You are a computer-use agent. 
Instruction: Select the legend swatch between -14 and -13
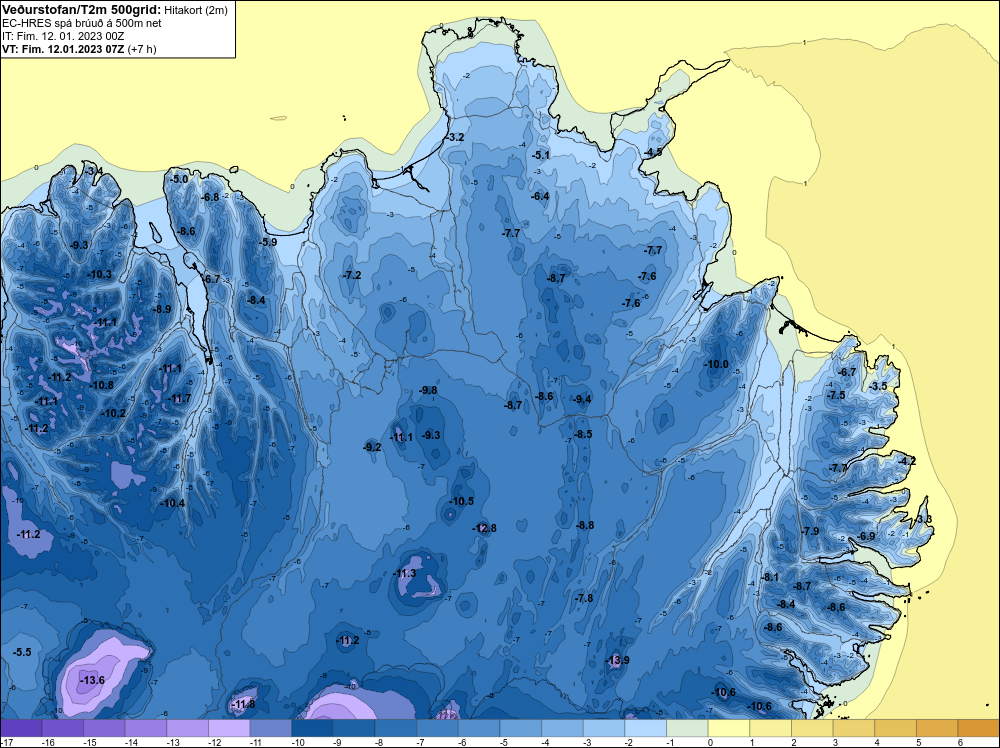146,728
